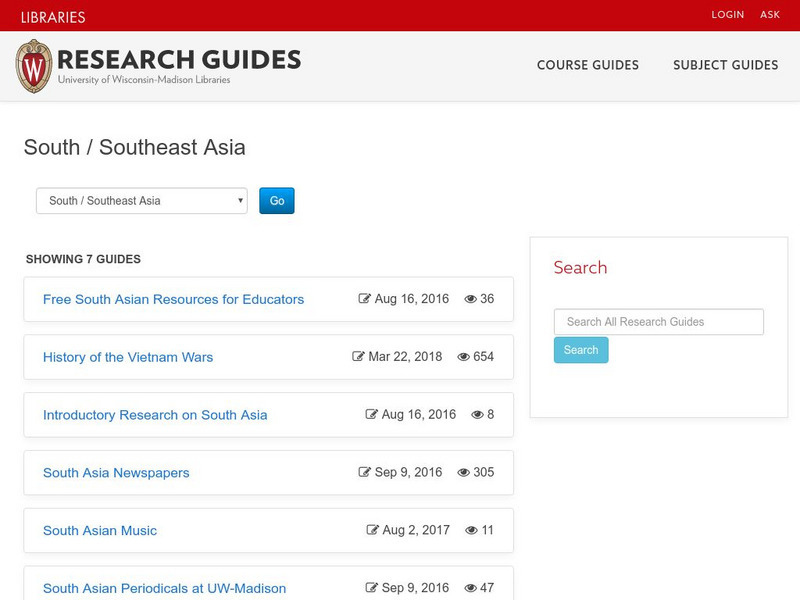Open the Subject Guides menu item
This screenshot has width=800, height=600.
(x=725, y=65)
